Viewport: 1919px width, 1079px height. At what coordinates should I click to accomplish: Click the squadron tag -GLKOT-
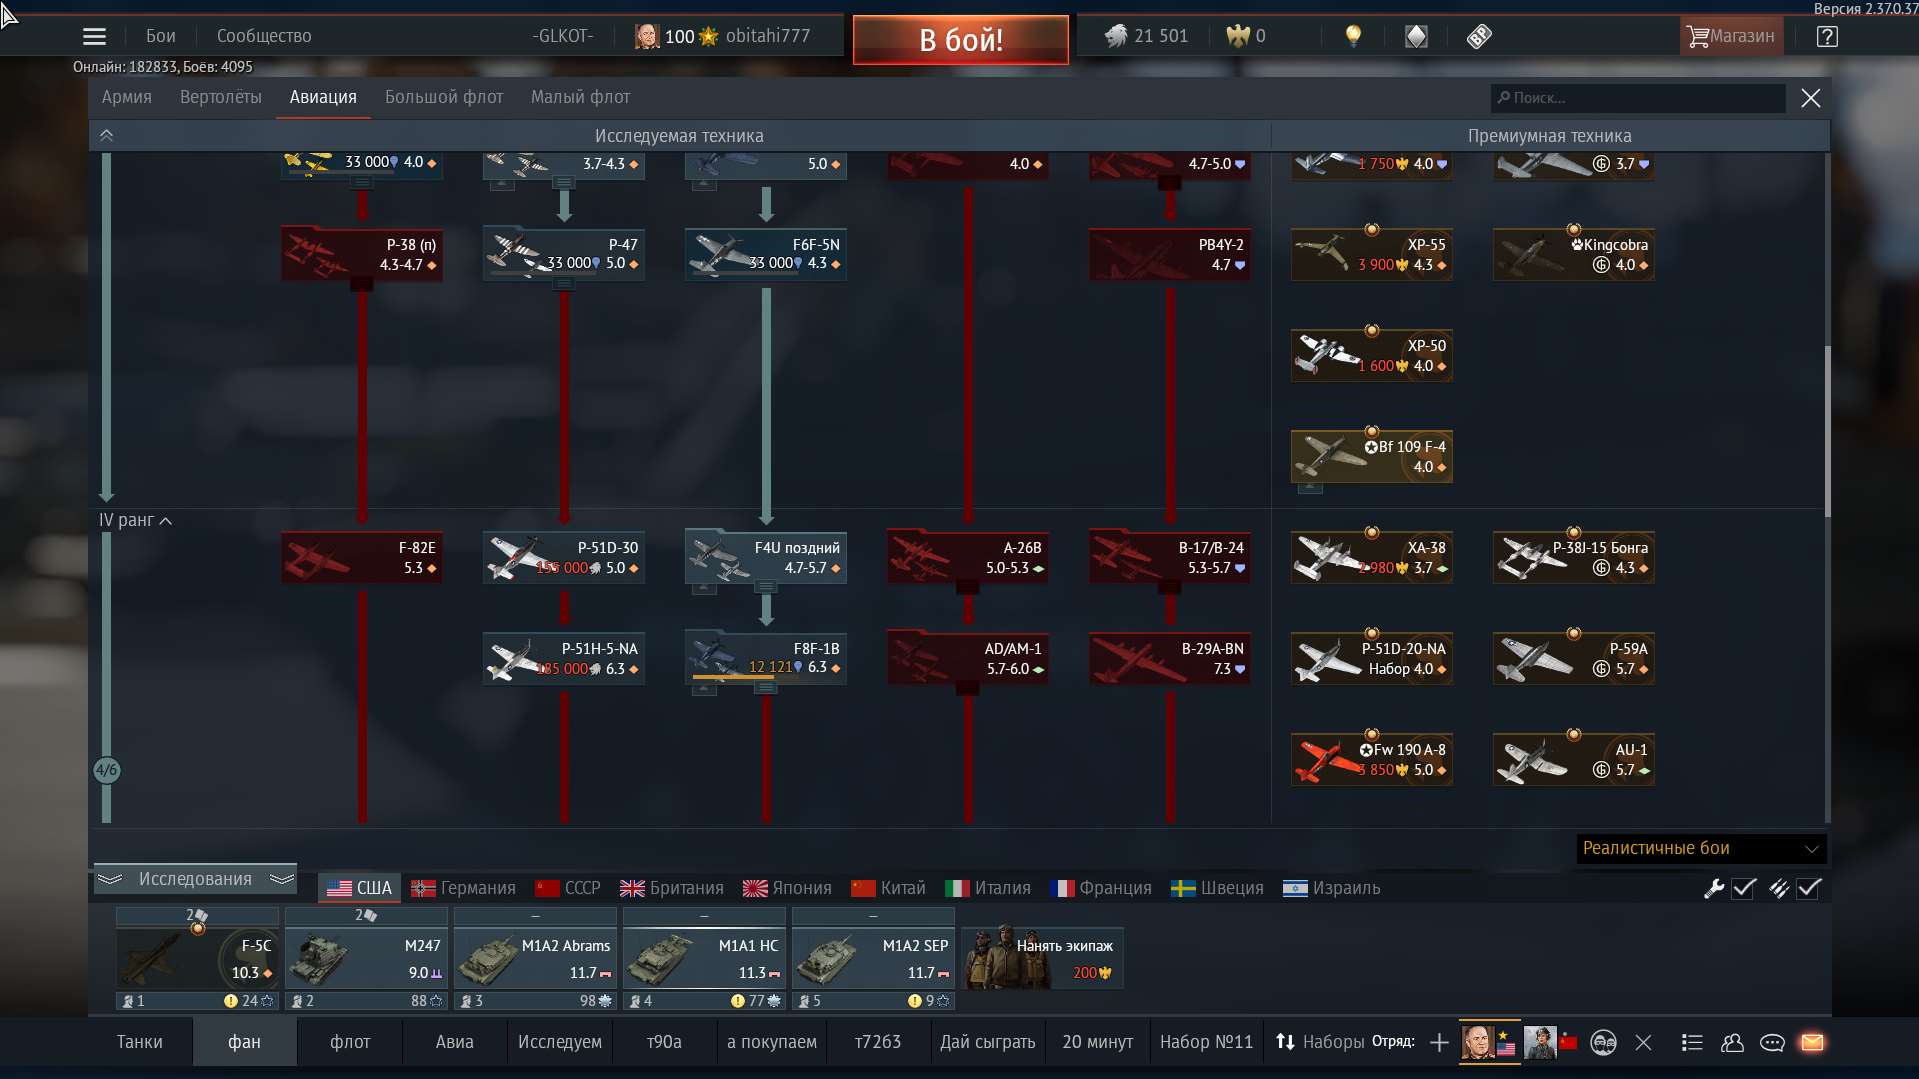click(x=562, y=36)
